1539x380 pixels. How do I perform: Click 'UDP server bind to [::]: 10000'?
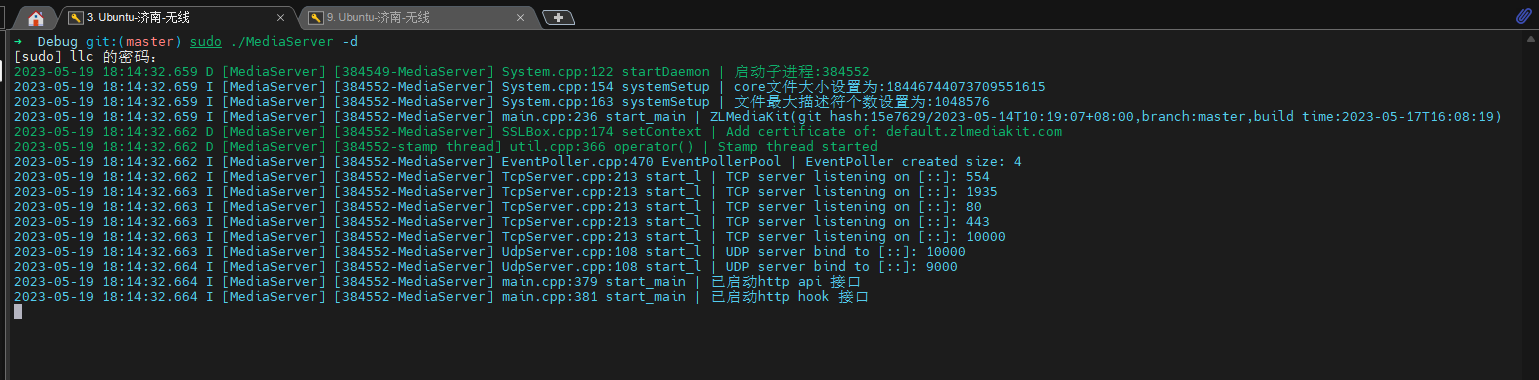click(845, 251)
